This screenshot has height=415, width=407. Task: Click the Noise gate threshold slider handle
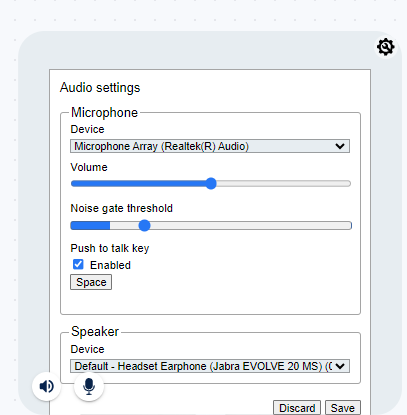coord(144,226)
